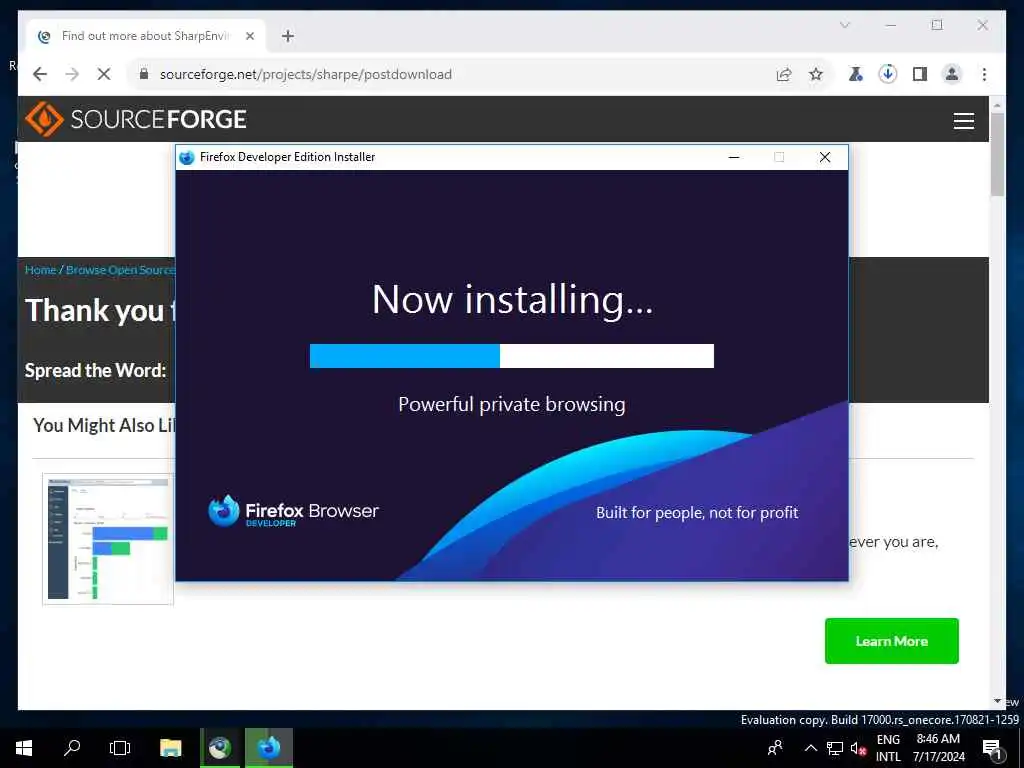This screenshot has height=768, width=1024.
Task: Stop loading the SourceForge page
Action: [x=104, y=74]
